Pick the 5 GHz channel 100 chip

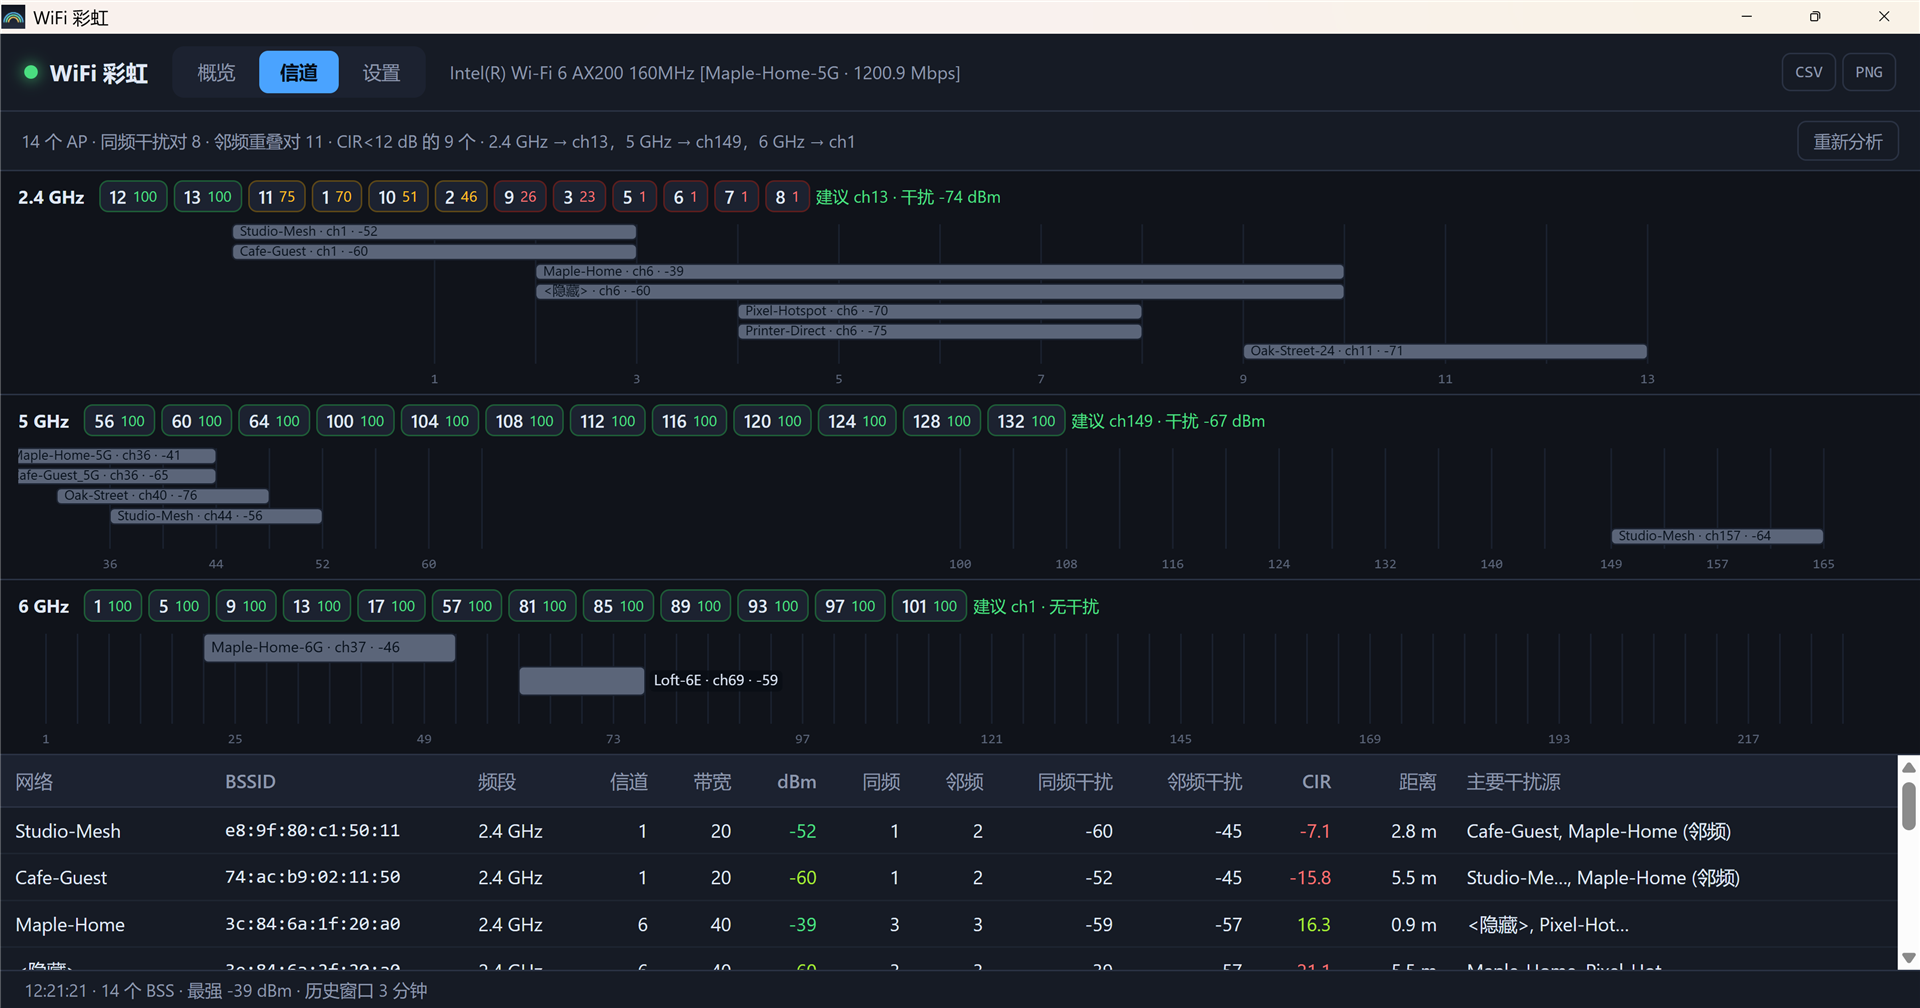pyautogui.click(x=355, y=421)
